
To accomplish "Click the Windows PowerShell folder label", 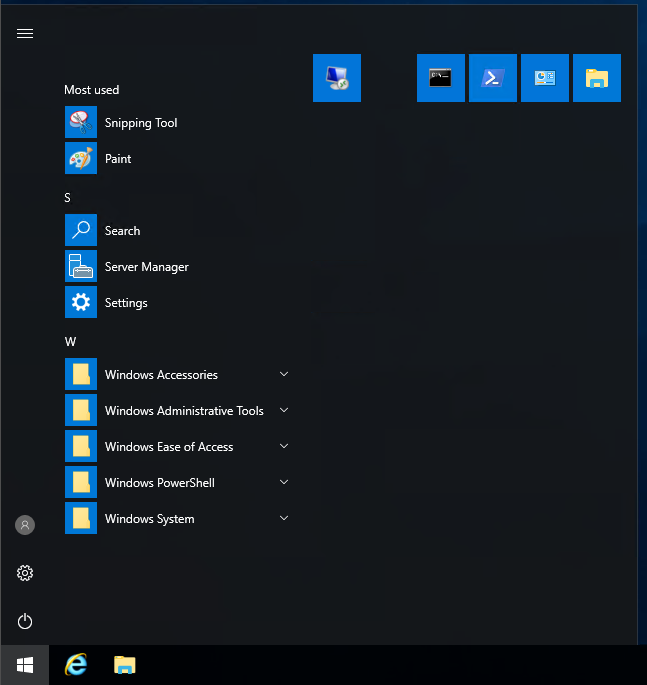I will (160, 483).
